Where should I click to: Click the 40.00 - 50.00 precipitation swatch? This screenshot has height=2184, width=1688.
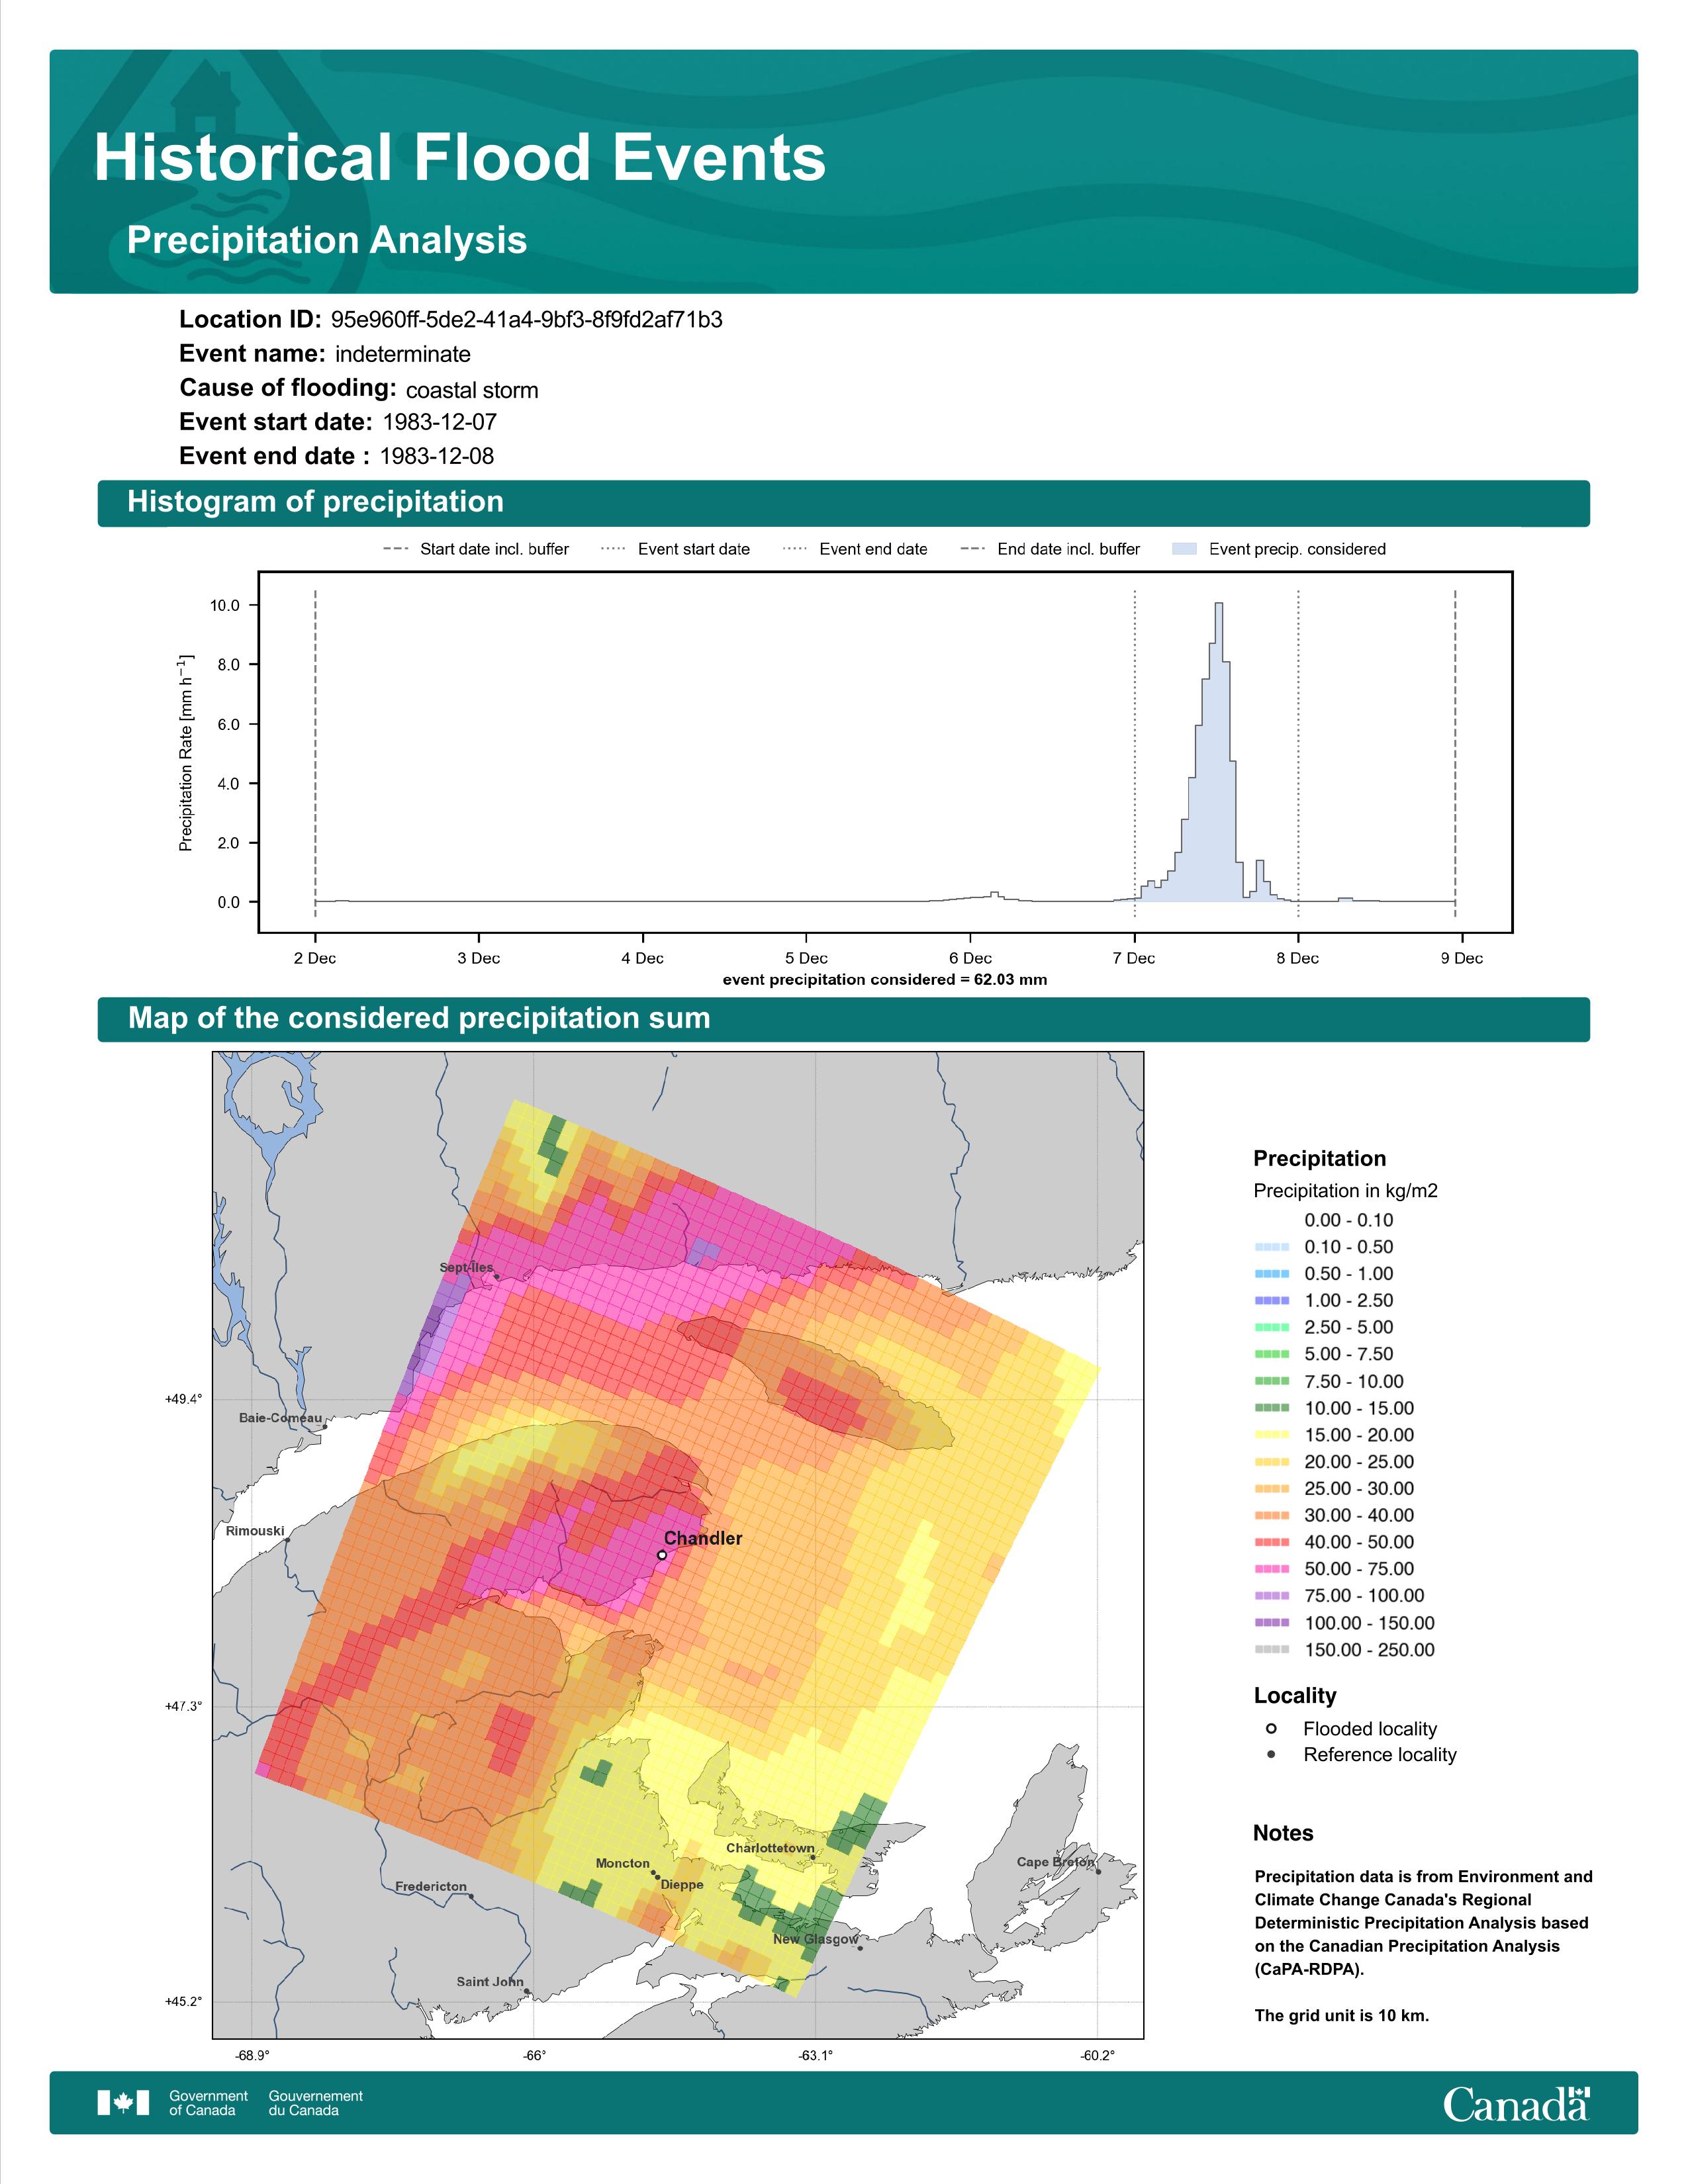[1271, 1542]
